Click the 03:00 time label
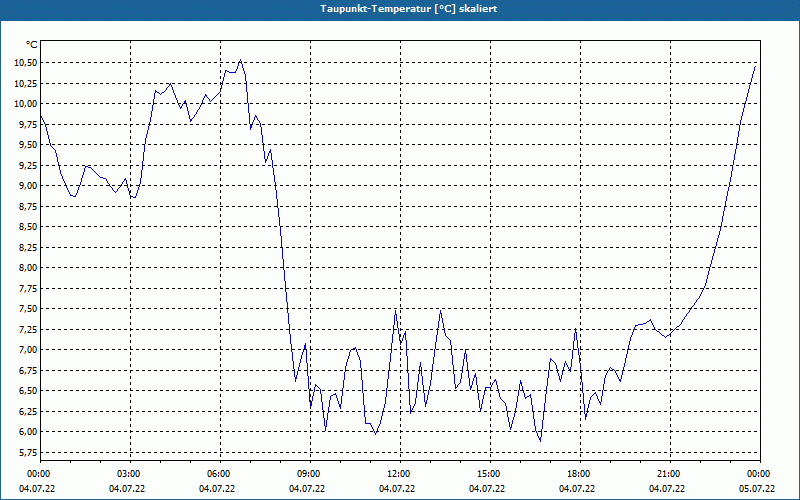800x500 pixels. pyautogui.click(x=130, y=474)
